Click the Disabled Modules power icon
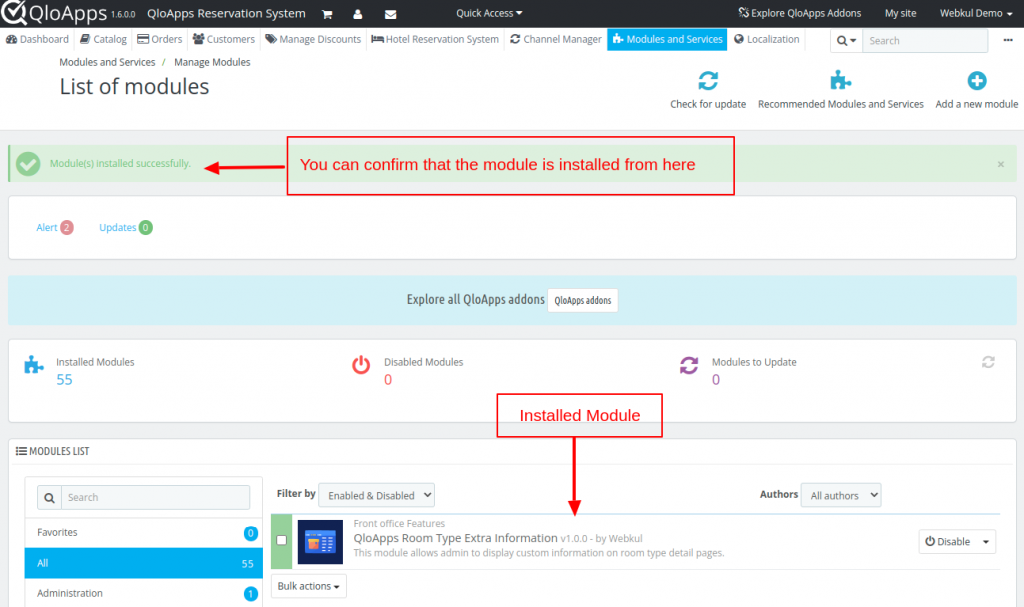This screenshot has width=1024, height=607. pos(361,365)
